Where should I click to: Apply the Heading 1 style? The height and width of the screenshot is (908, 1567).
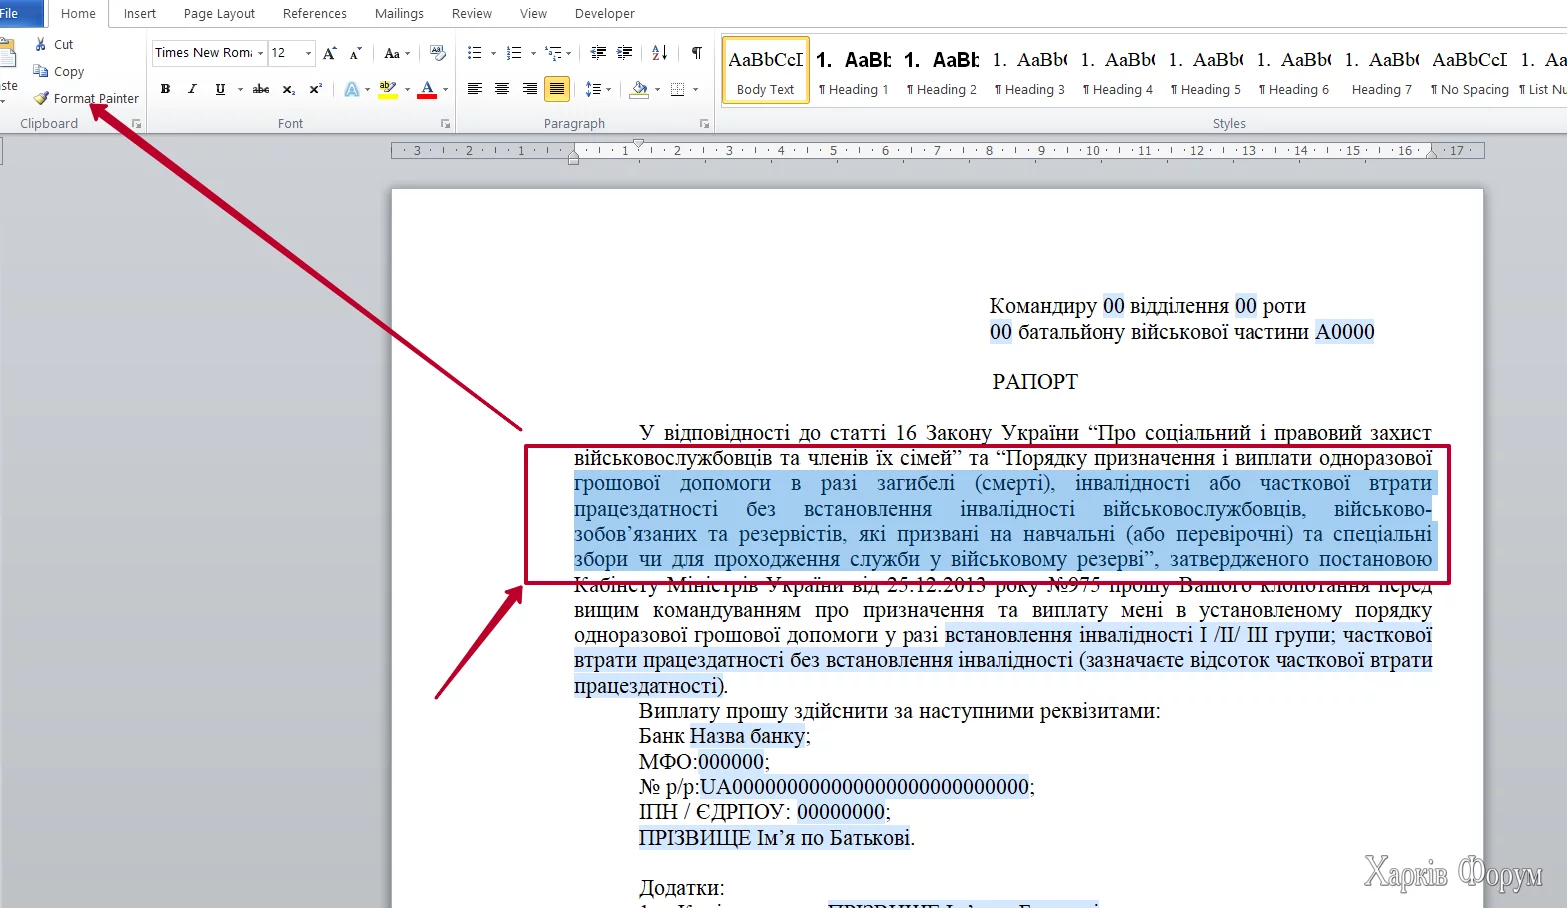(853, 70)
